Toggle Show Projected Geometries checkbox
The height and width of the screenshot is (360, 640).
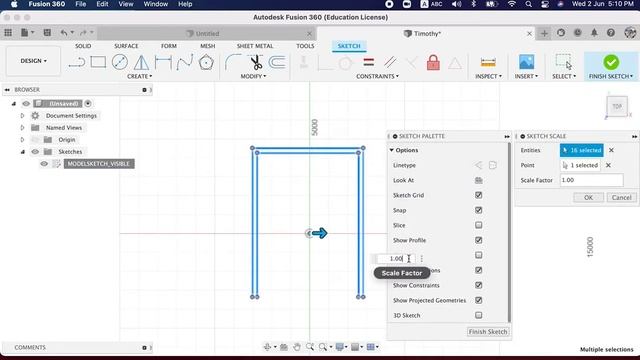tap(478, 300)
